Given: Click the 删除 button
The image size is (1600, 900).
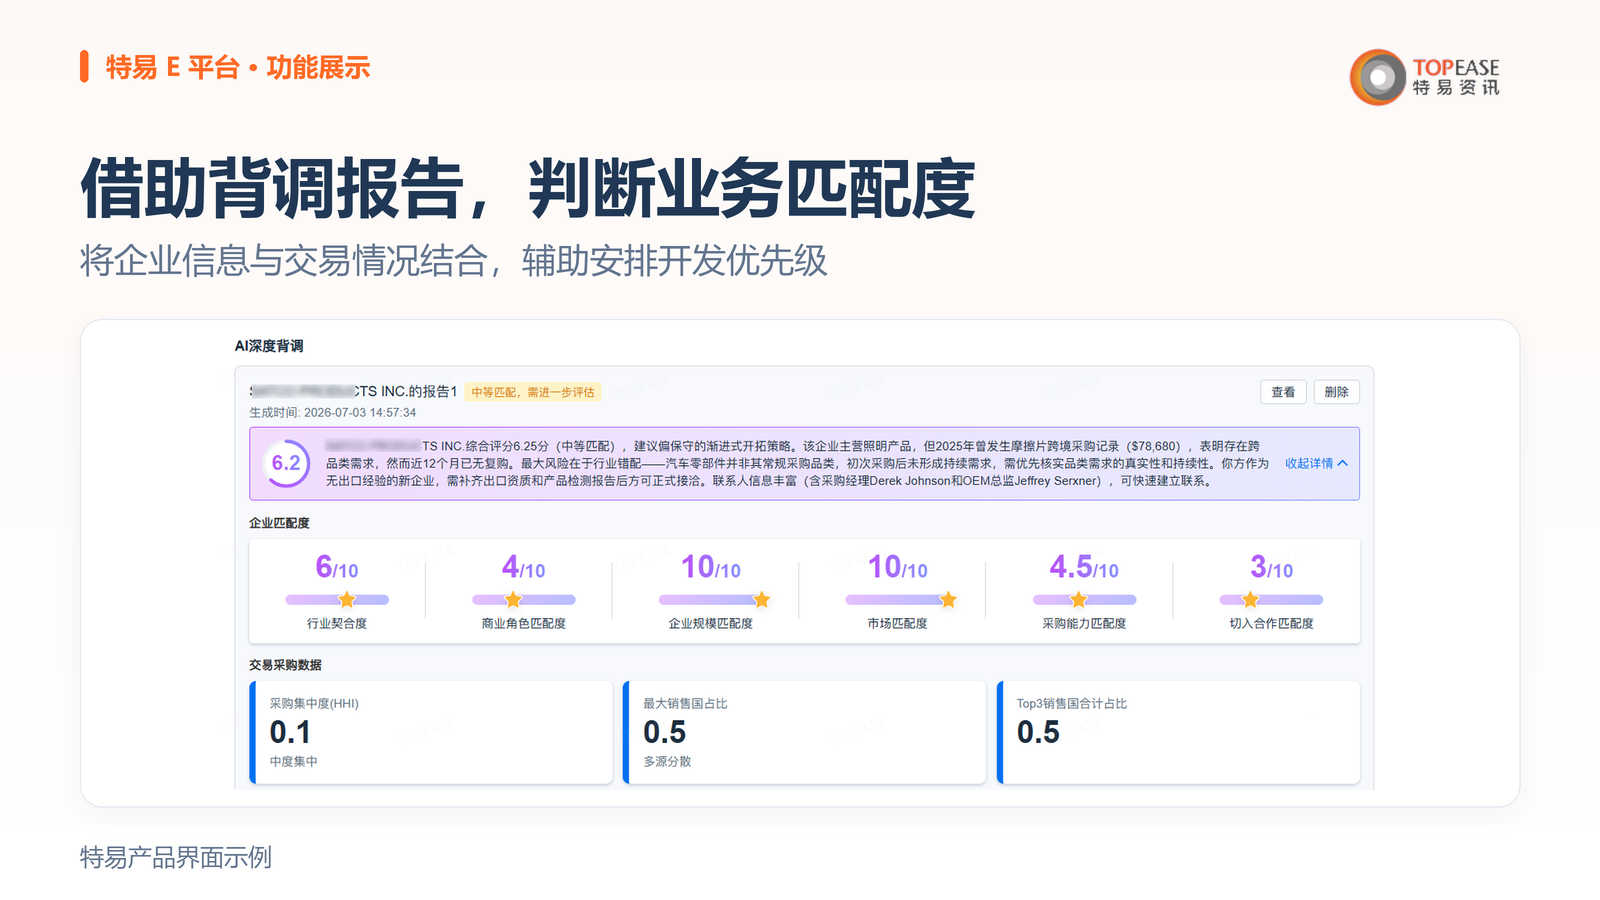Looking at the screenshot, I should point(1336,392).
